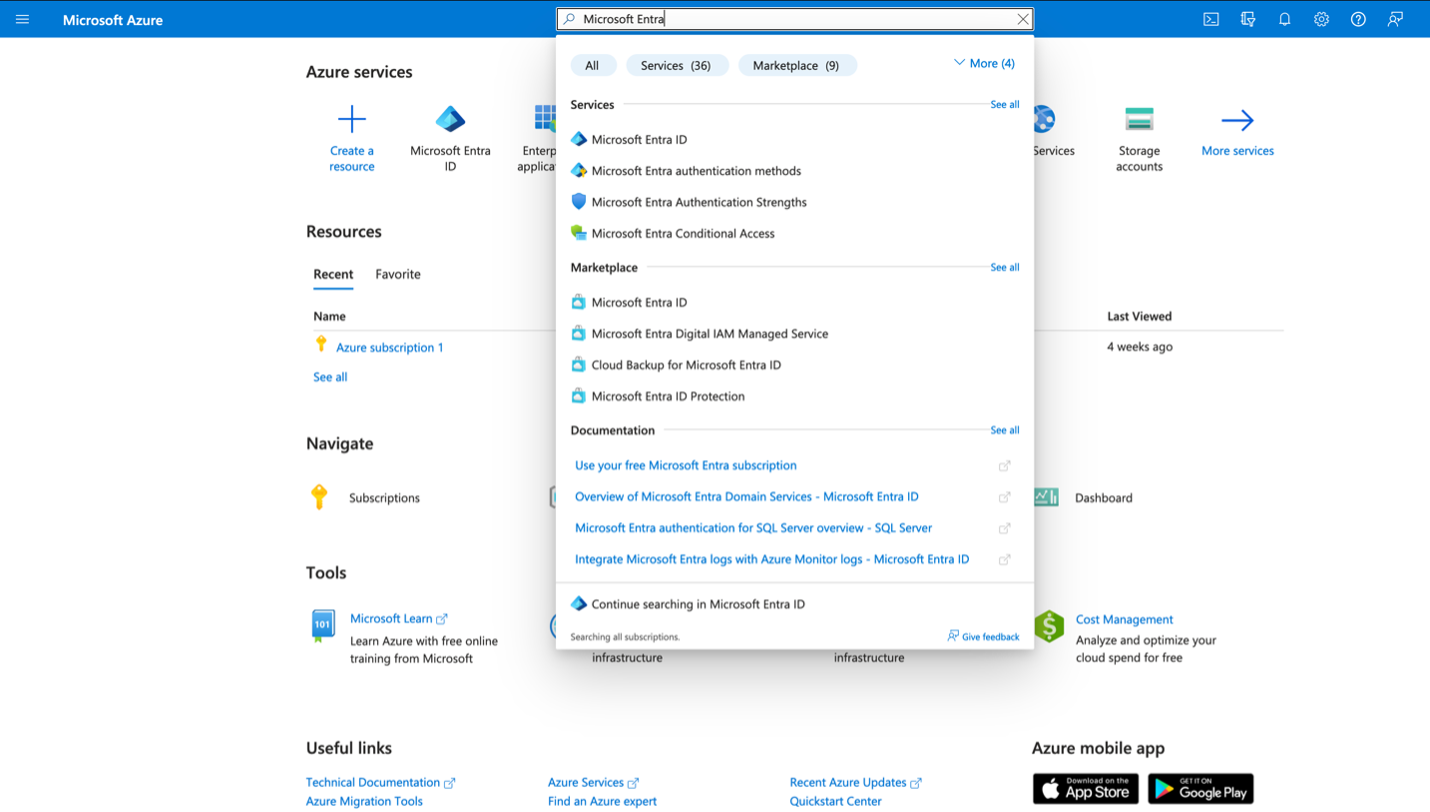
Task: Click the Download on the App Store badge
Action: point(1085,789)
